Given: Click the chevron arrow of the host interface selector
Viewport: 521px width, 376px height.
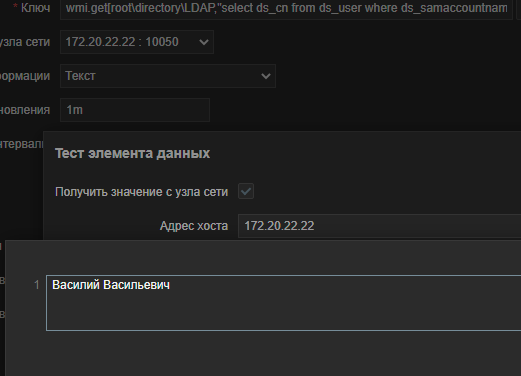Looking at the screenshot, I should pyautogui.click(x=204, y=42).
